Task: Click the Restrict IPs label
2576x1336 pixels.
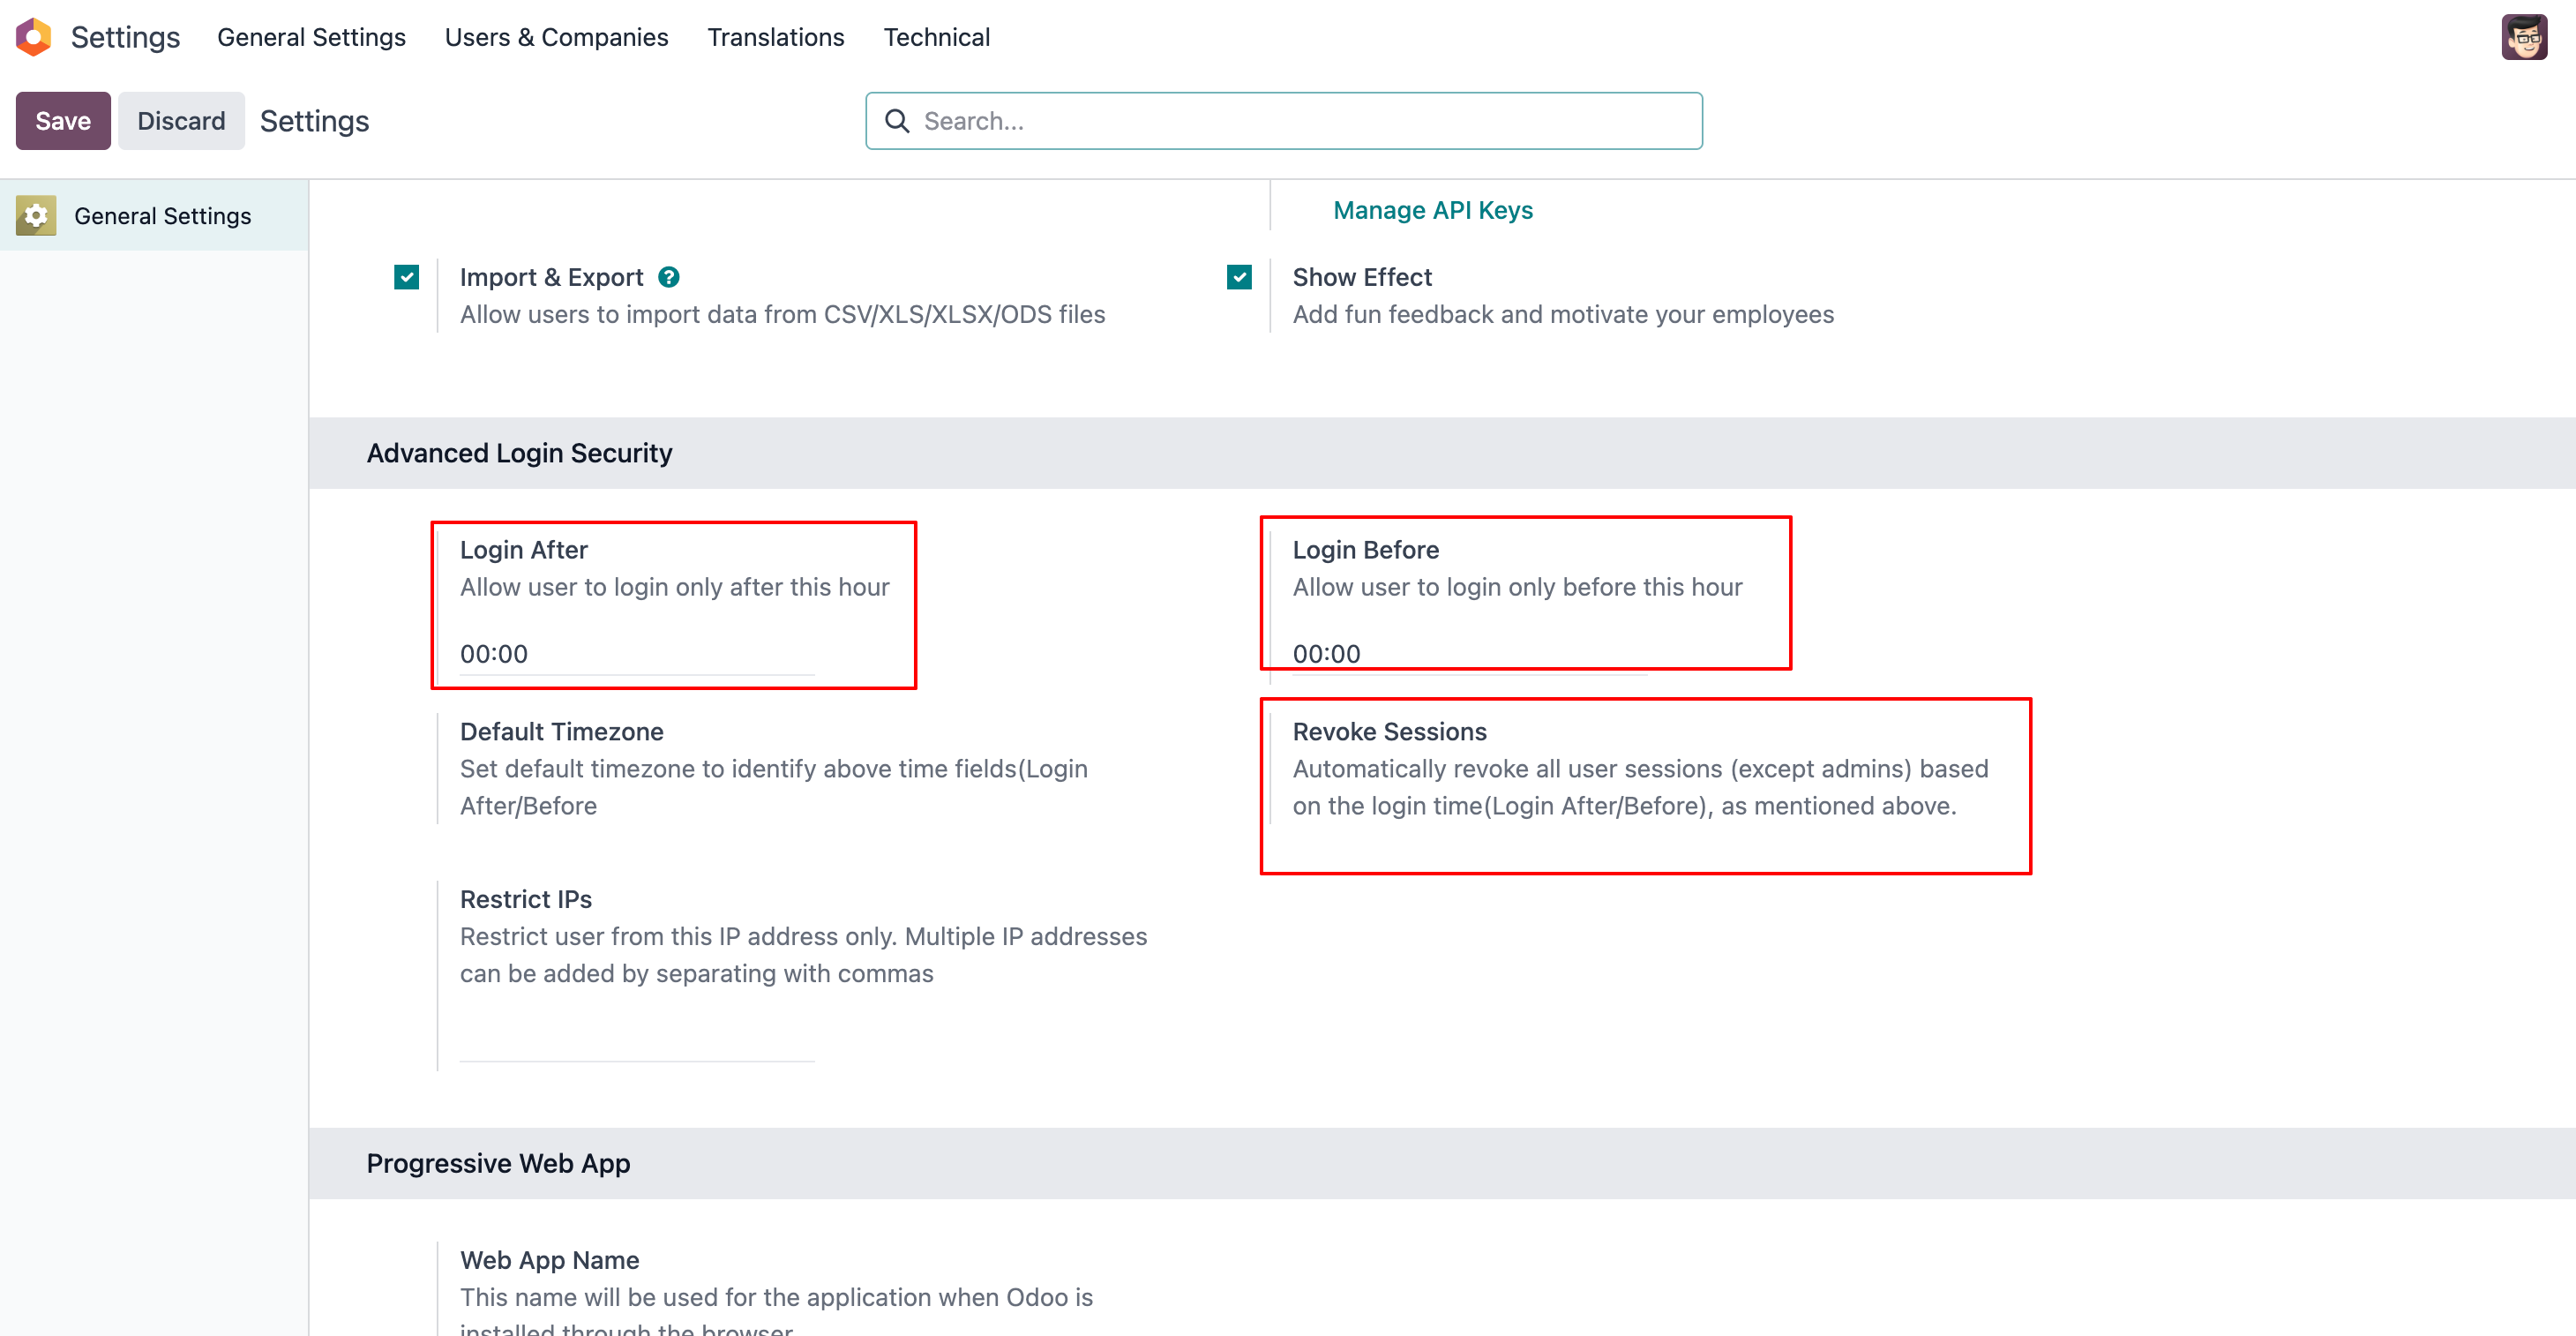Action: (x=525, y=899)
